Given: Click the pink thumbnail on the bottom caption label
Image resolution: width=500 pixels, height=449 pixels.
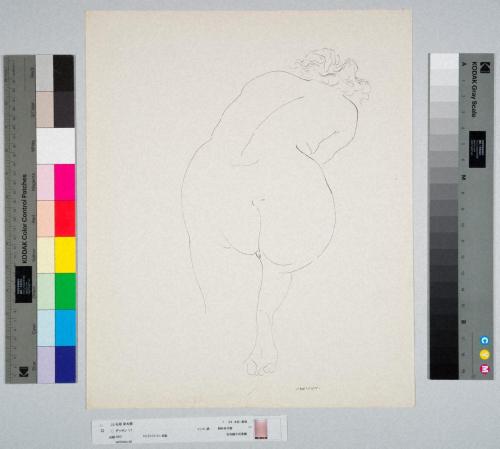Looking at the screenshot, I should pyautogui.click(x=261, y=429).
